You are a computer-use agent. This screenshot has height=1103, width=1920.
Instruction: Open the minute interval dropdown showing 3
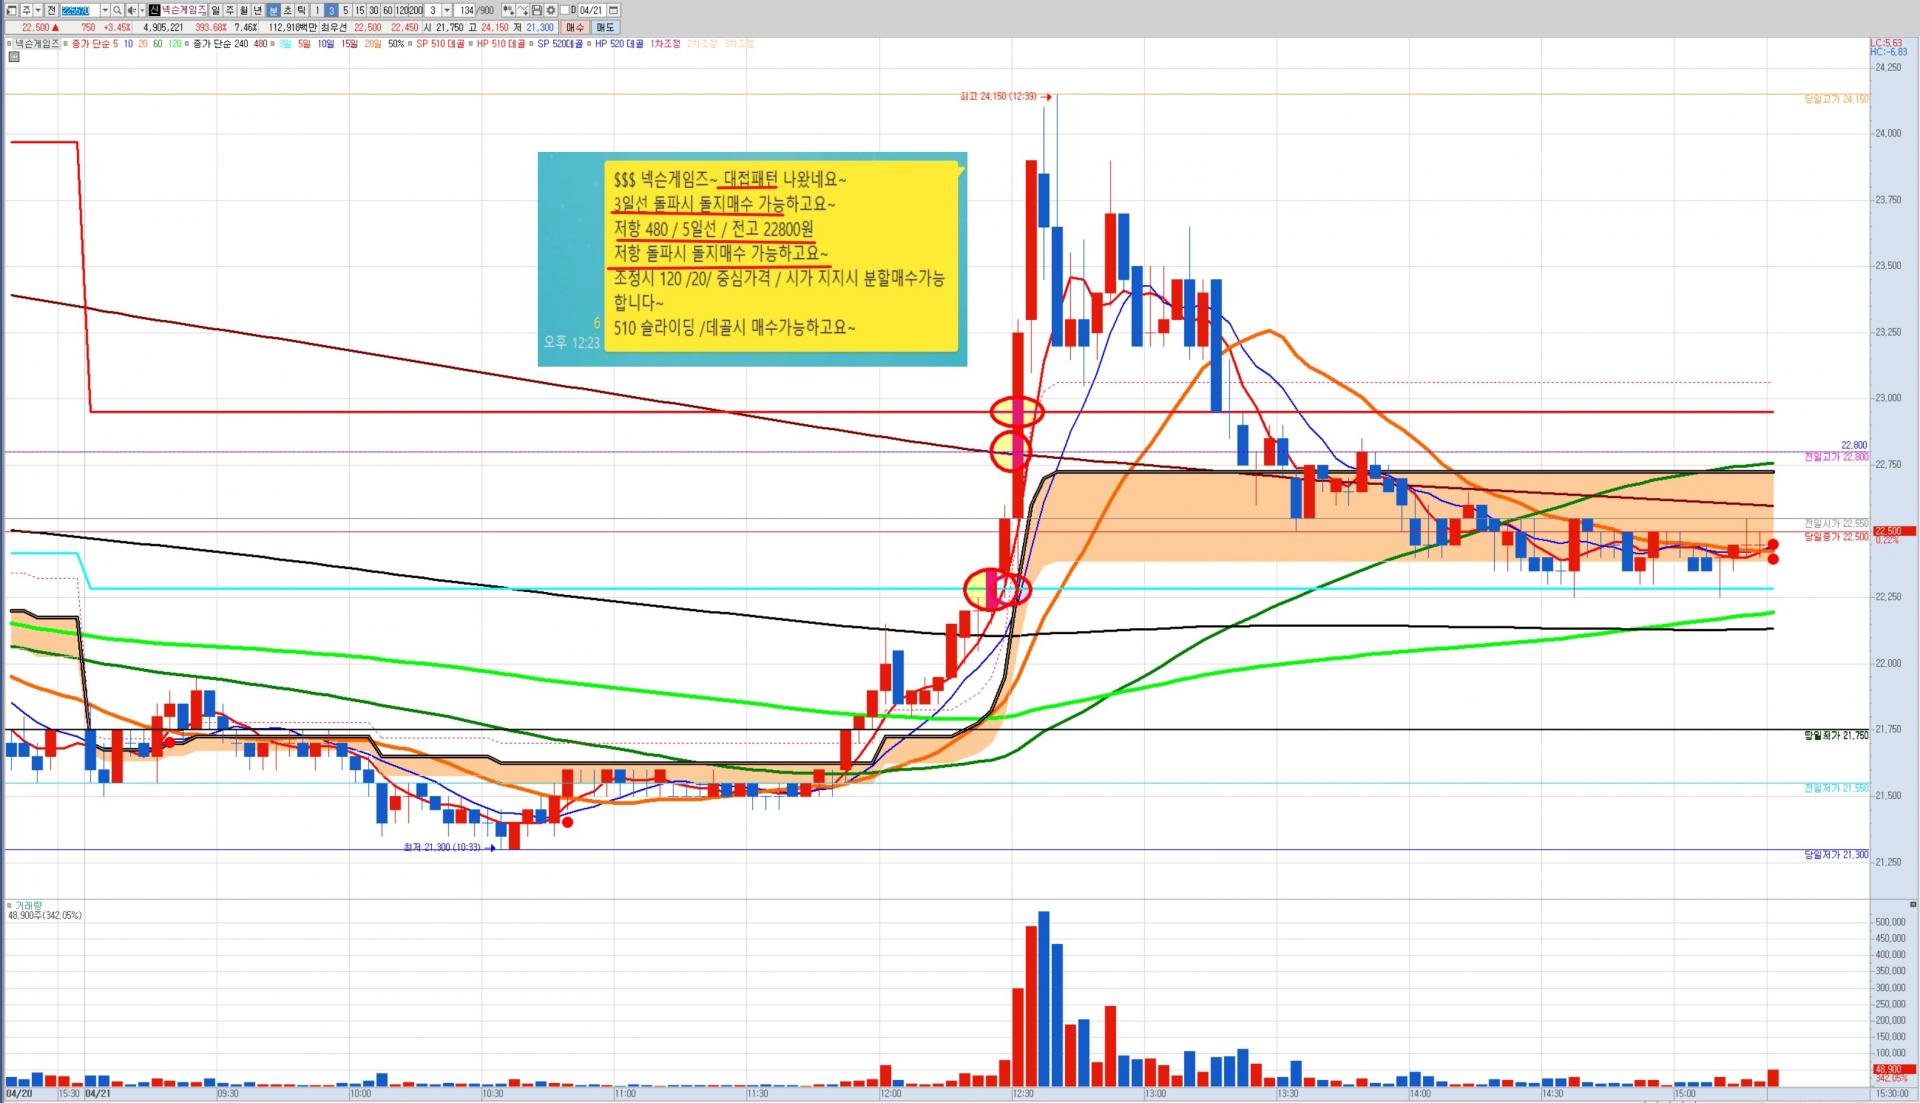pyautogui.click(x=447, y=10)
